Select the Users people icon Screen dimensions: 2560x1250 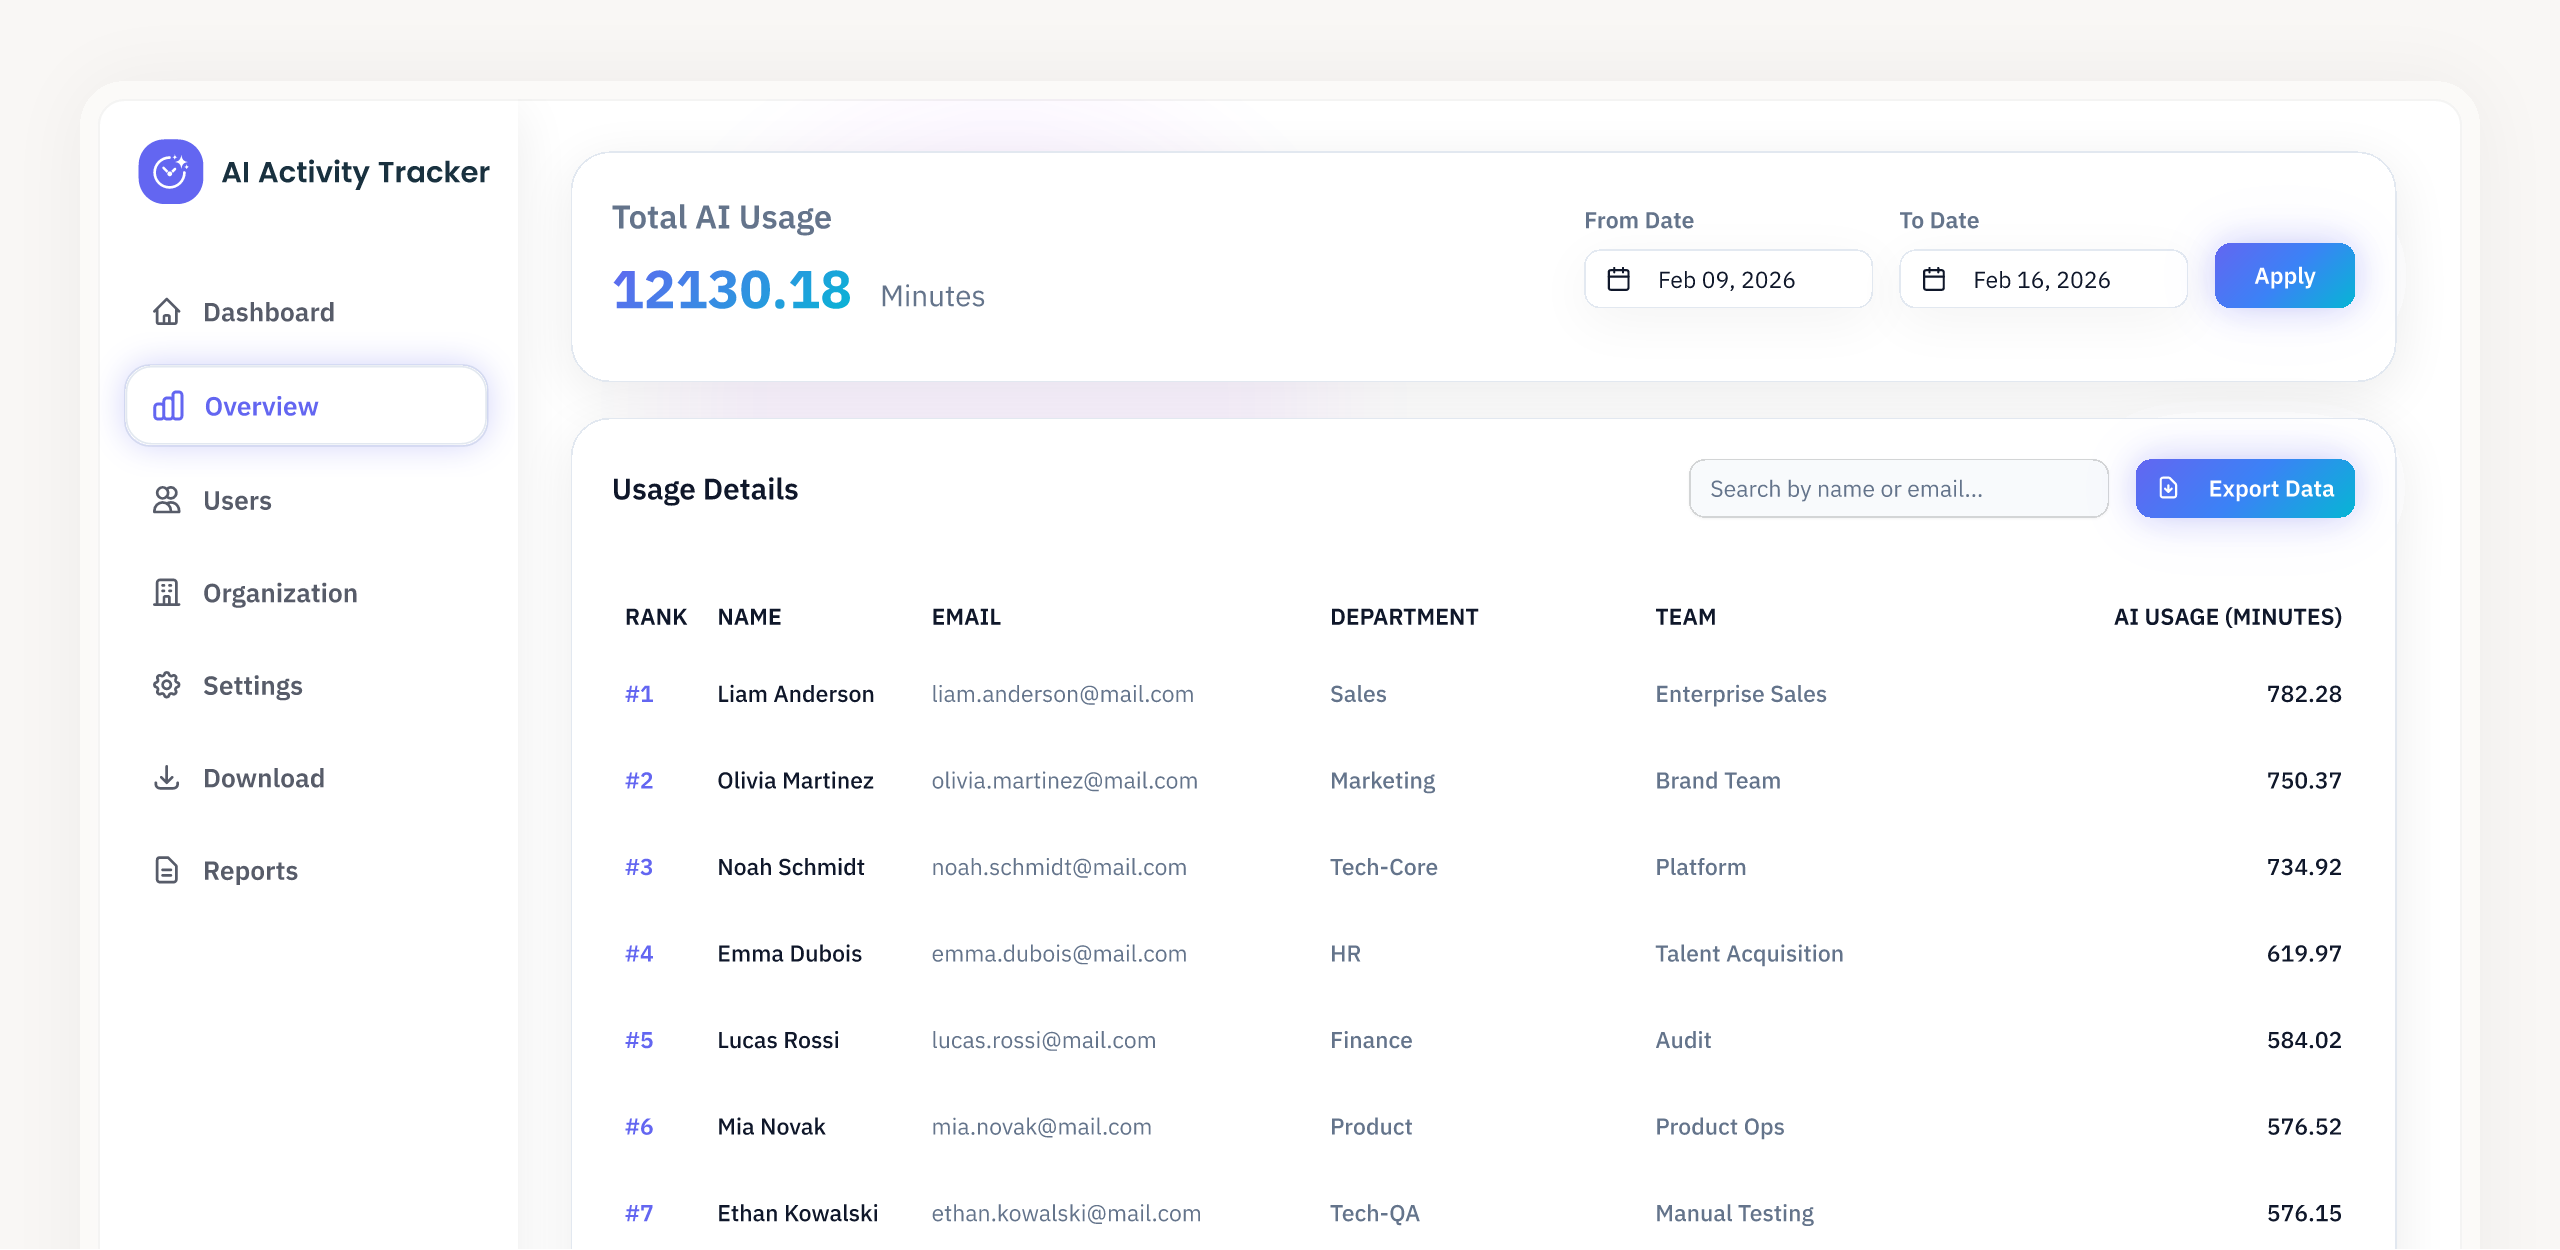click(166, 500)
